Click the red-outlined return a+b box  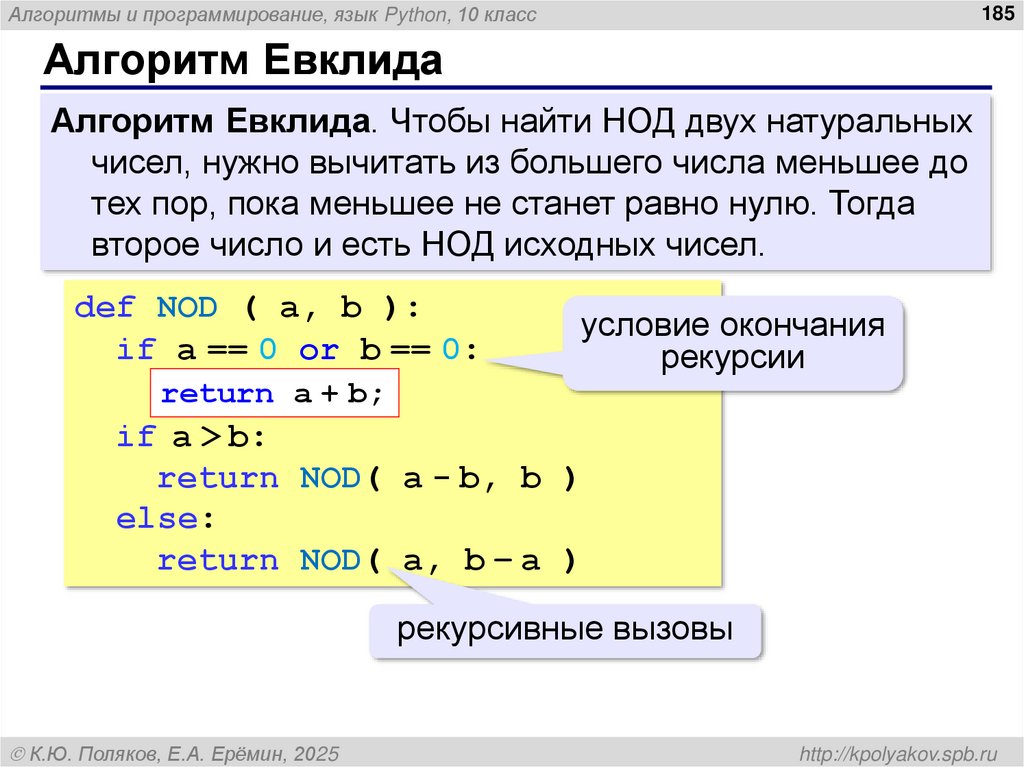pos(275,392)
